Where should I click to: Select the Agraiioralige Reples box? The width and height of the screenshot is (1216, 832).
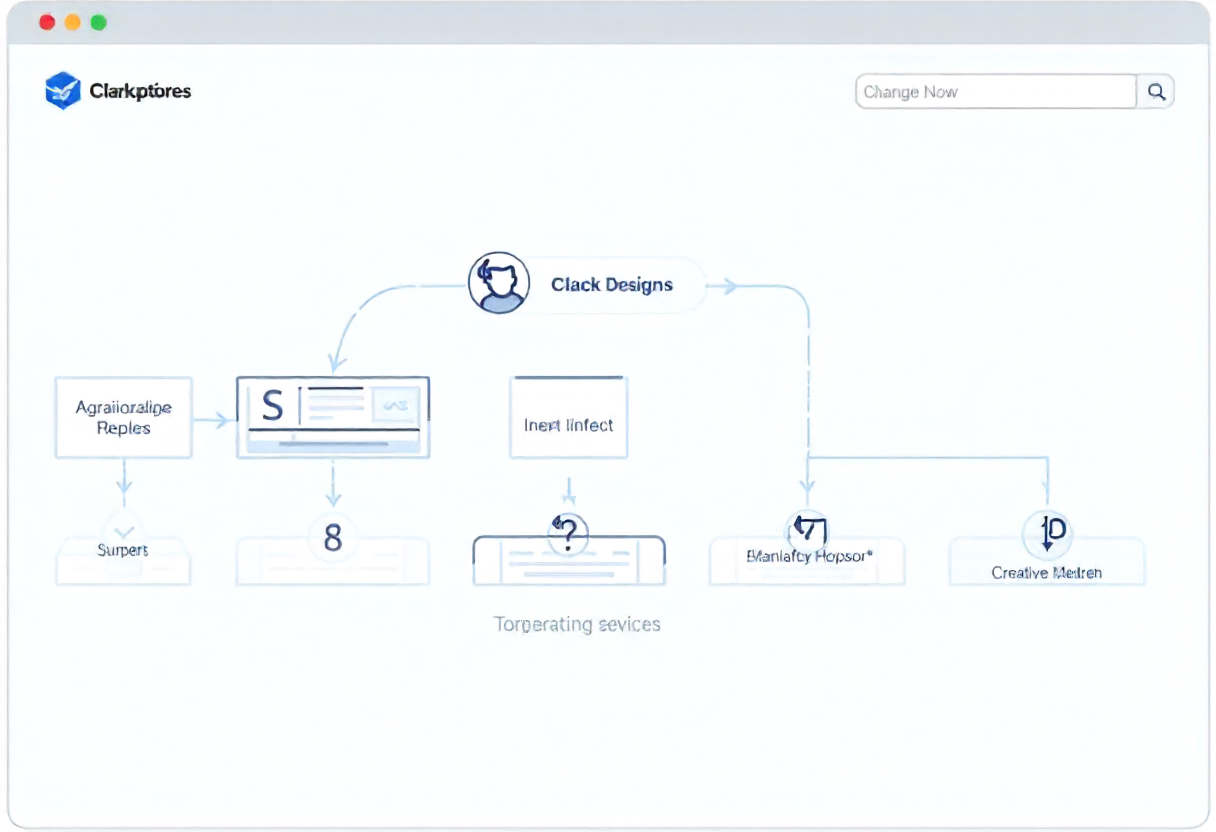123,418
